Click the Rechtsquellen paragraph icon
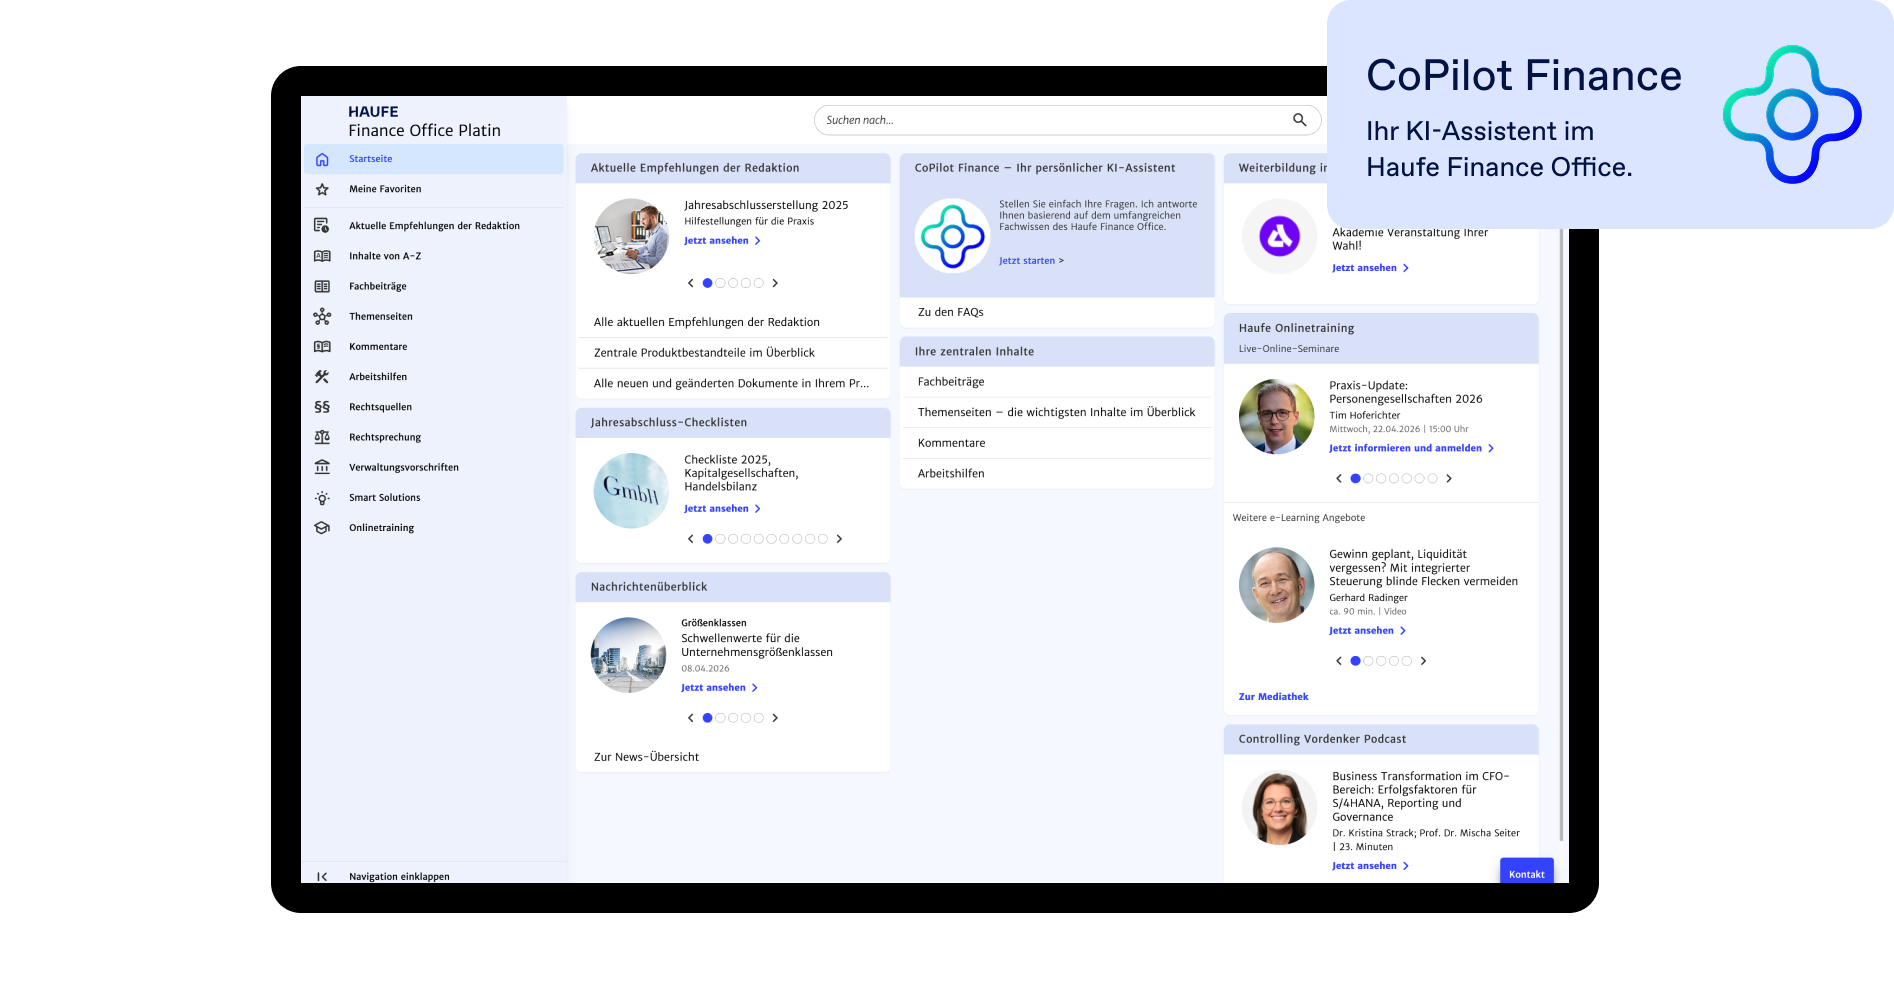Image resolution: width=1894 pixels, height=1006 pixels. (322, 407)
